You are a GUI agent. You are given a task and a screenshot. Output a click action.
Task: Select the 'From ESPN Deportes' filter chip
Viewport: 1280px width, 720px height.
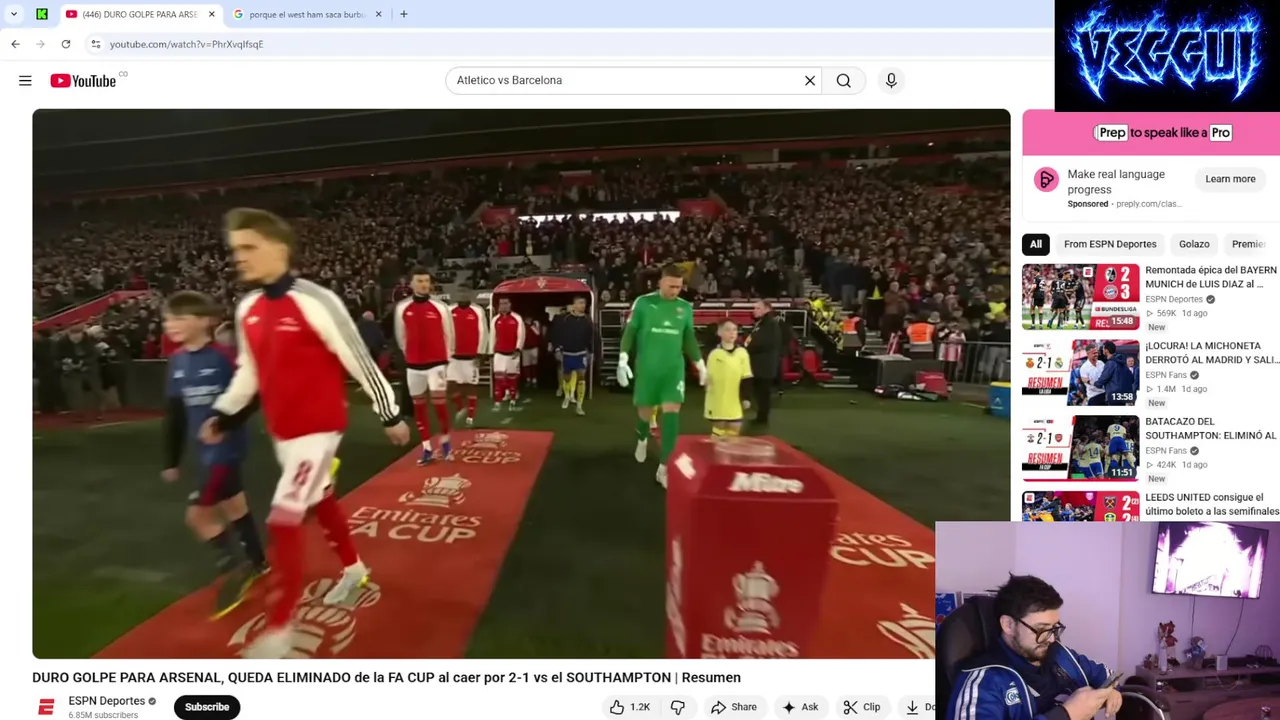(1110, 244)
